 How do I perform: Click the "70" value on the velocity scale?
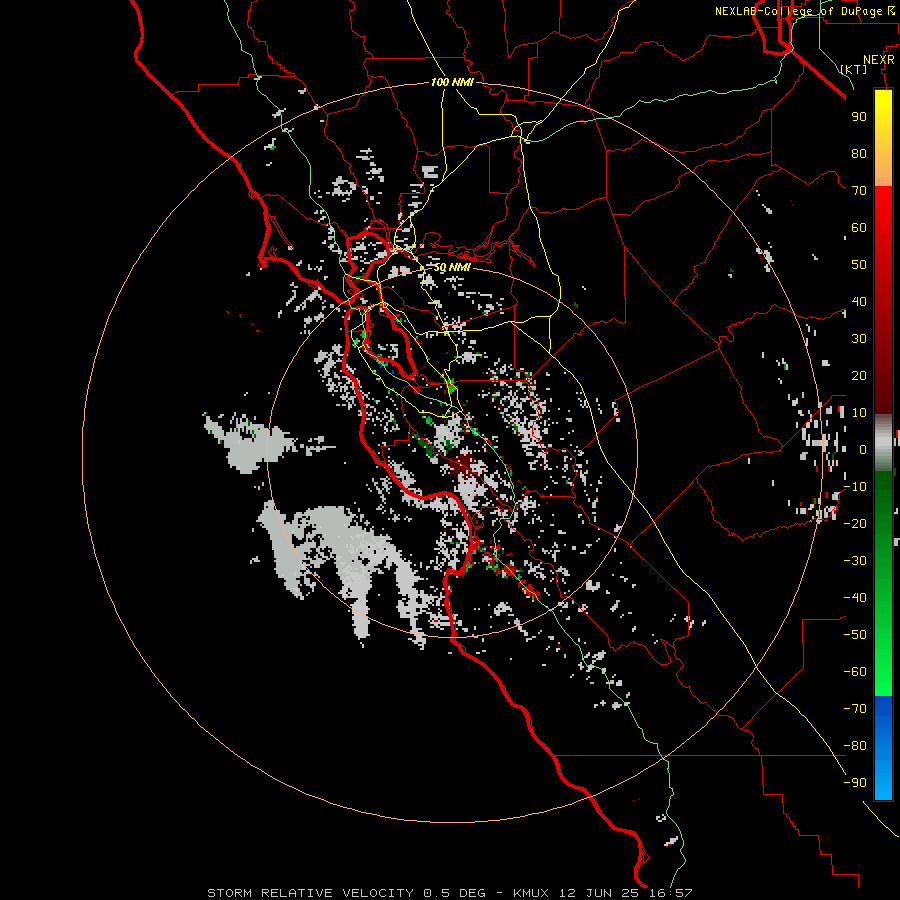[x=859, y=191]
